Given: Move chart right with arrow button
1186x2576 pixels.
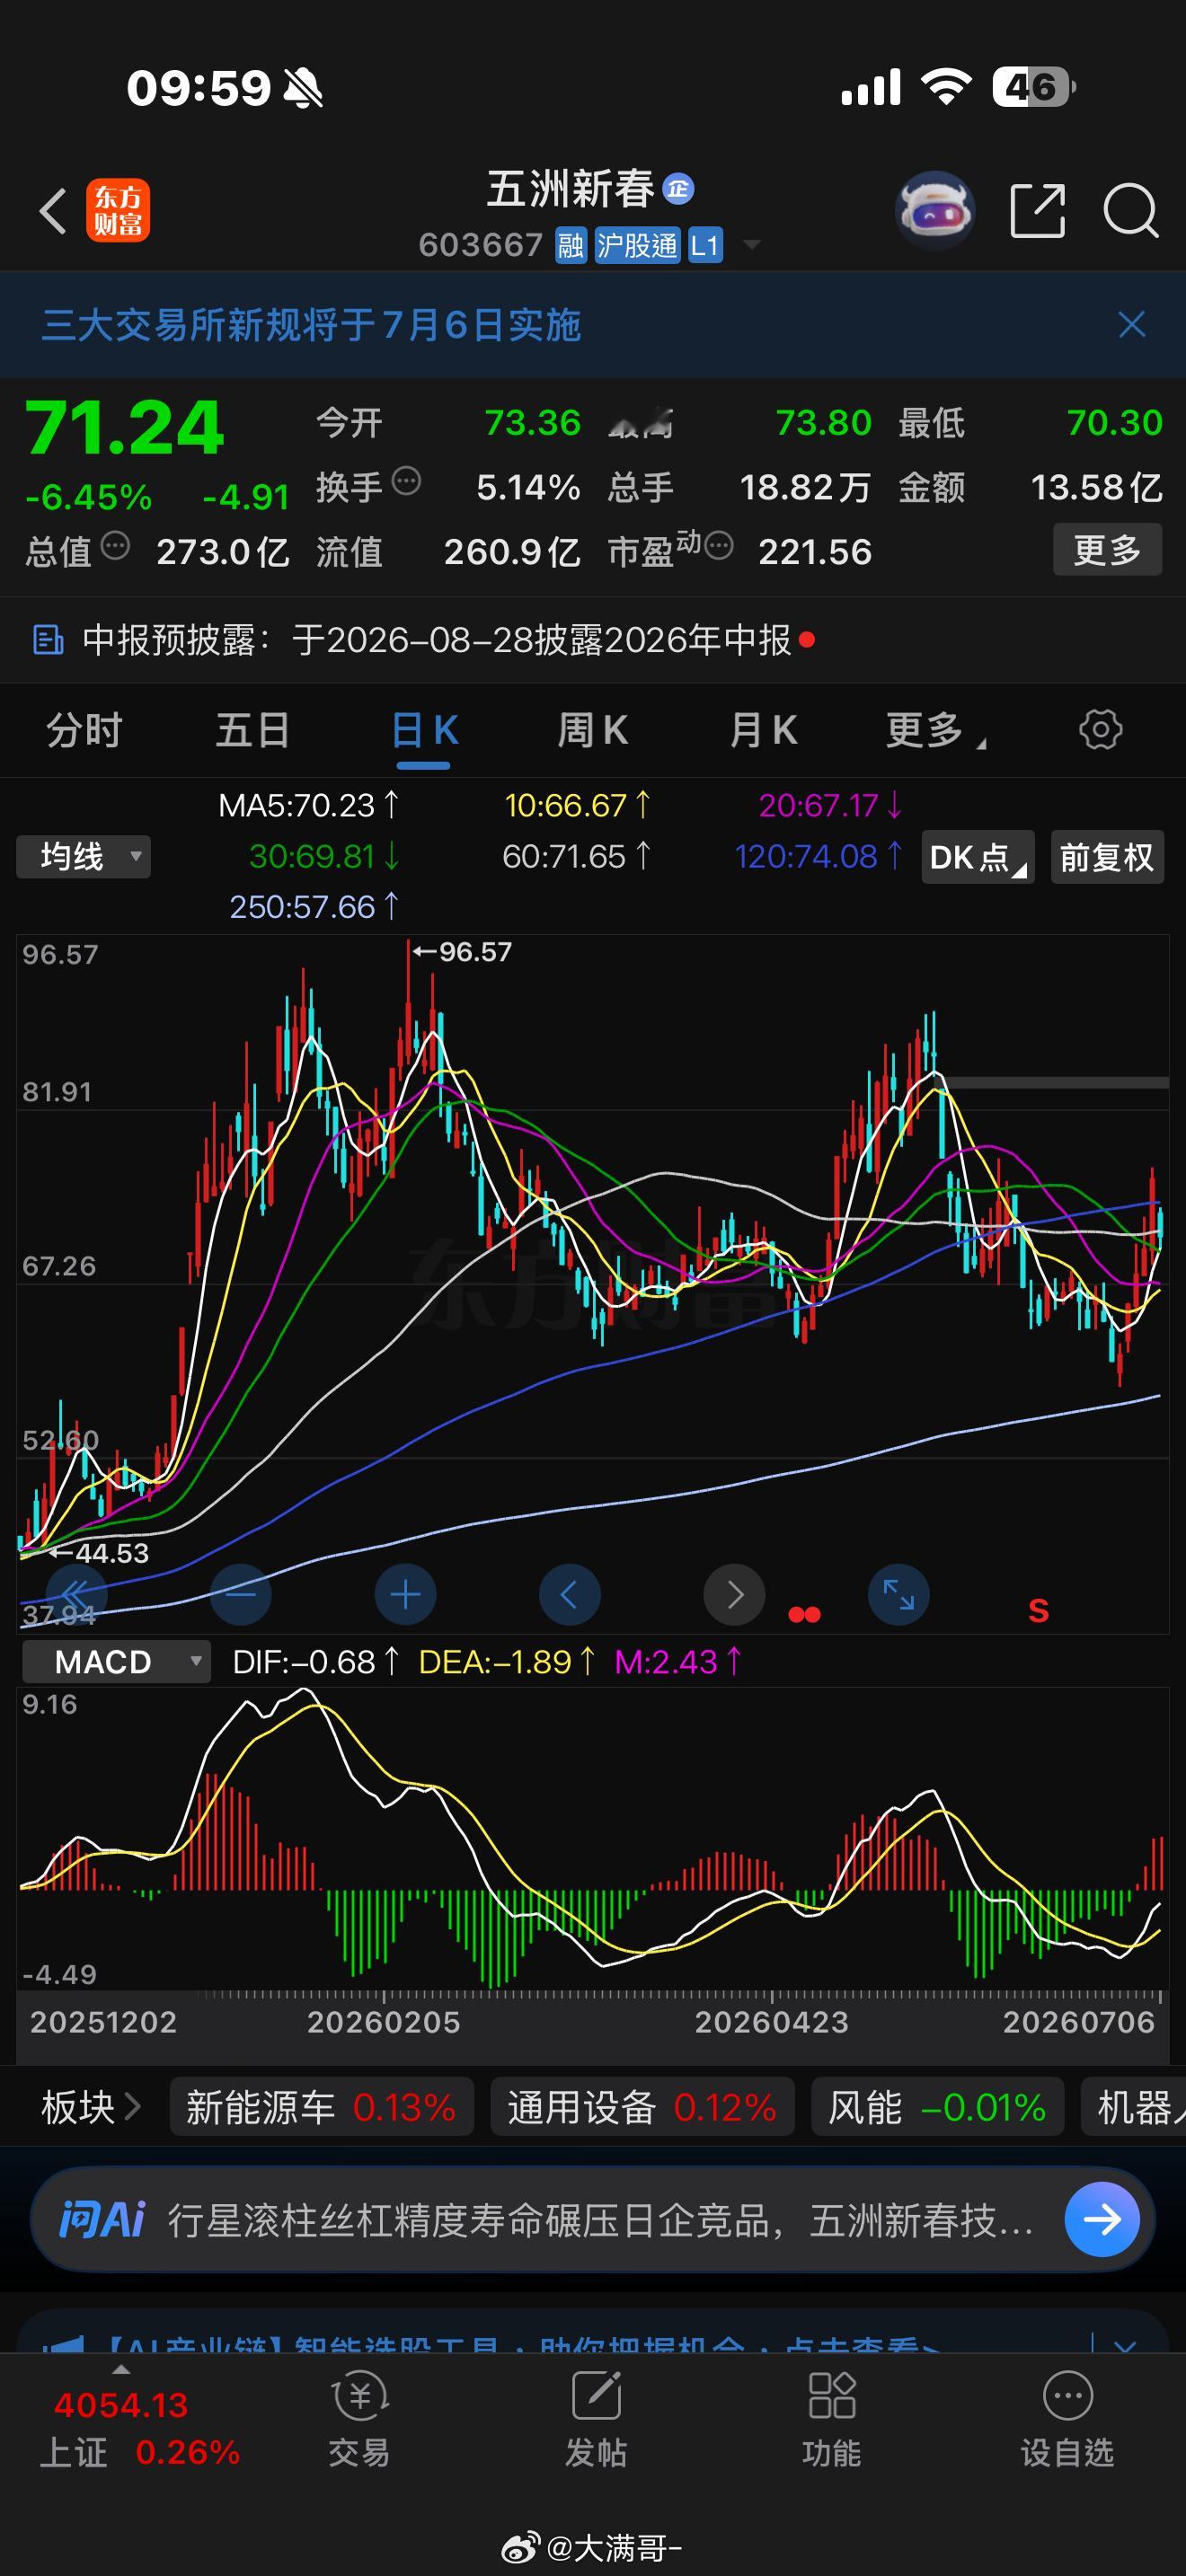Looking at the screenshot, I should pyautogui.click(x=734, y=1595).
